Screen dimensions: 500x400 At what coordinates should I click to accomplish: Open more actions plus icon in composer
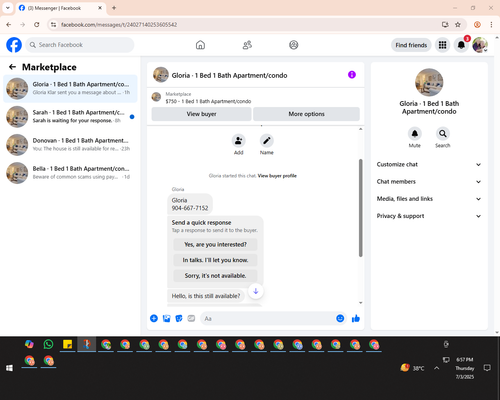(x=154, y=318)
